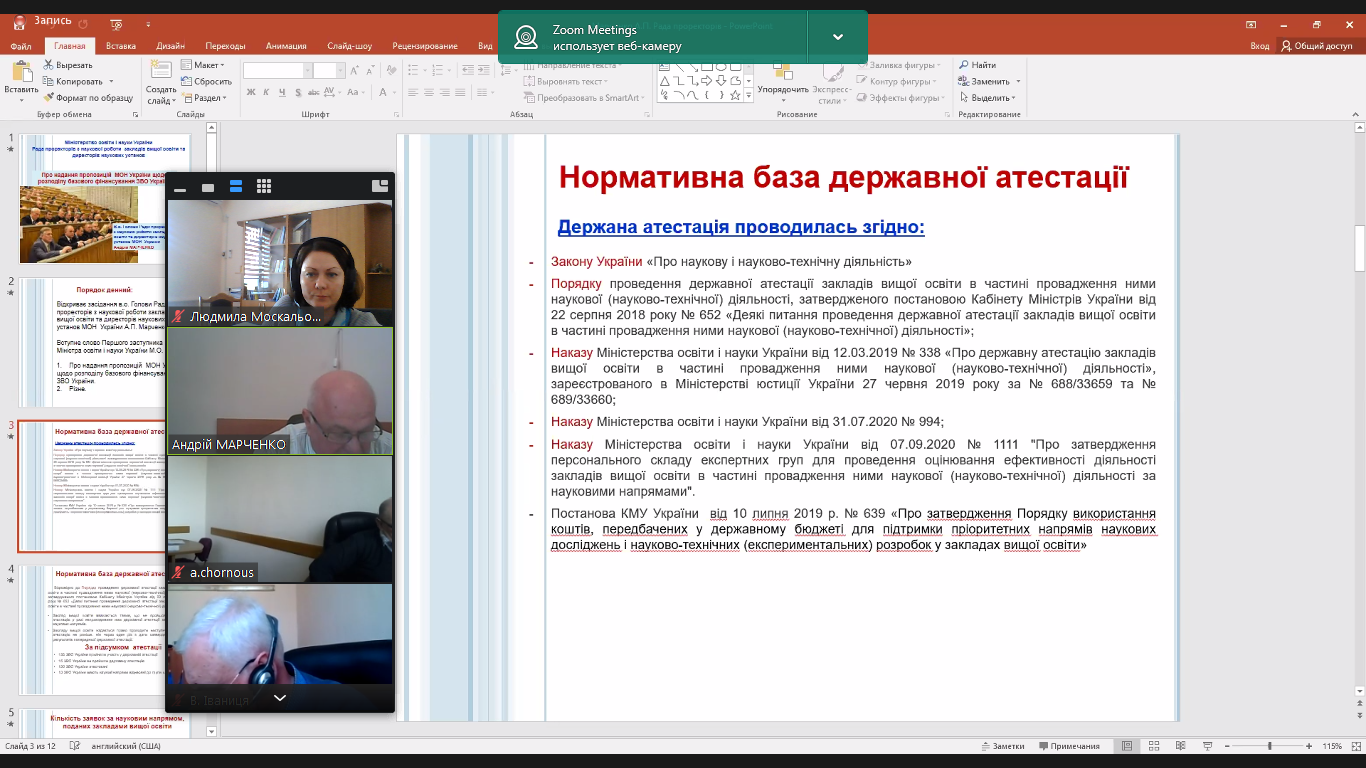Image resolution: width=1366 pixels, height=768 pixels.
Task: Click the Вход sign-in link
Action: pyautogui.click(x=1259, y=46)
